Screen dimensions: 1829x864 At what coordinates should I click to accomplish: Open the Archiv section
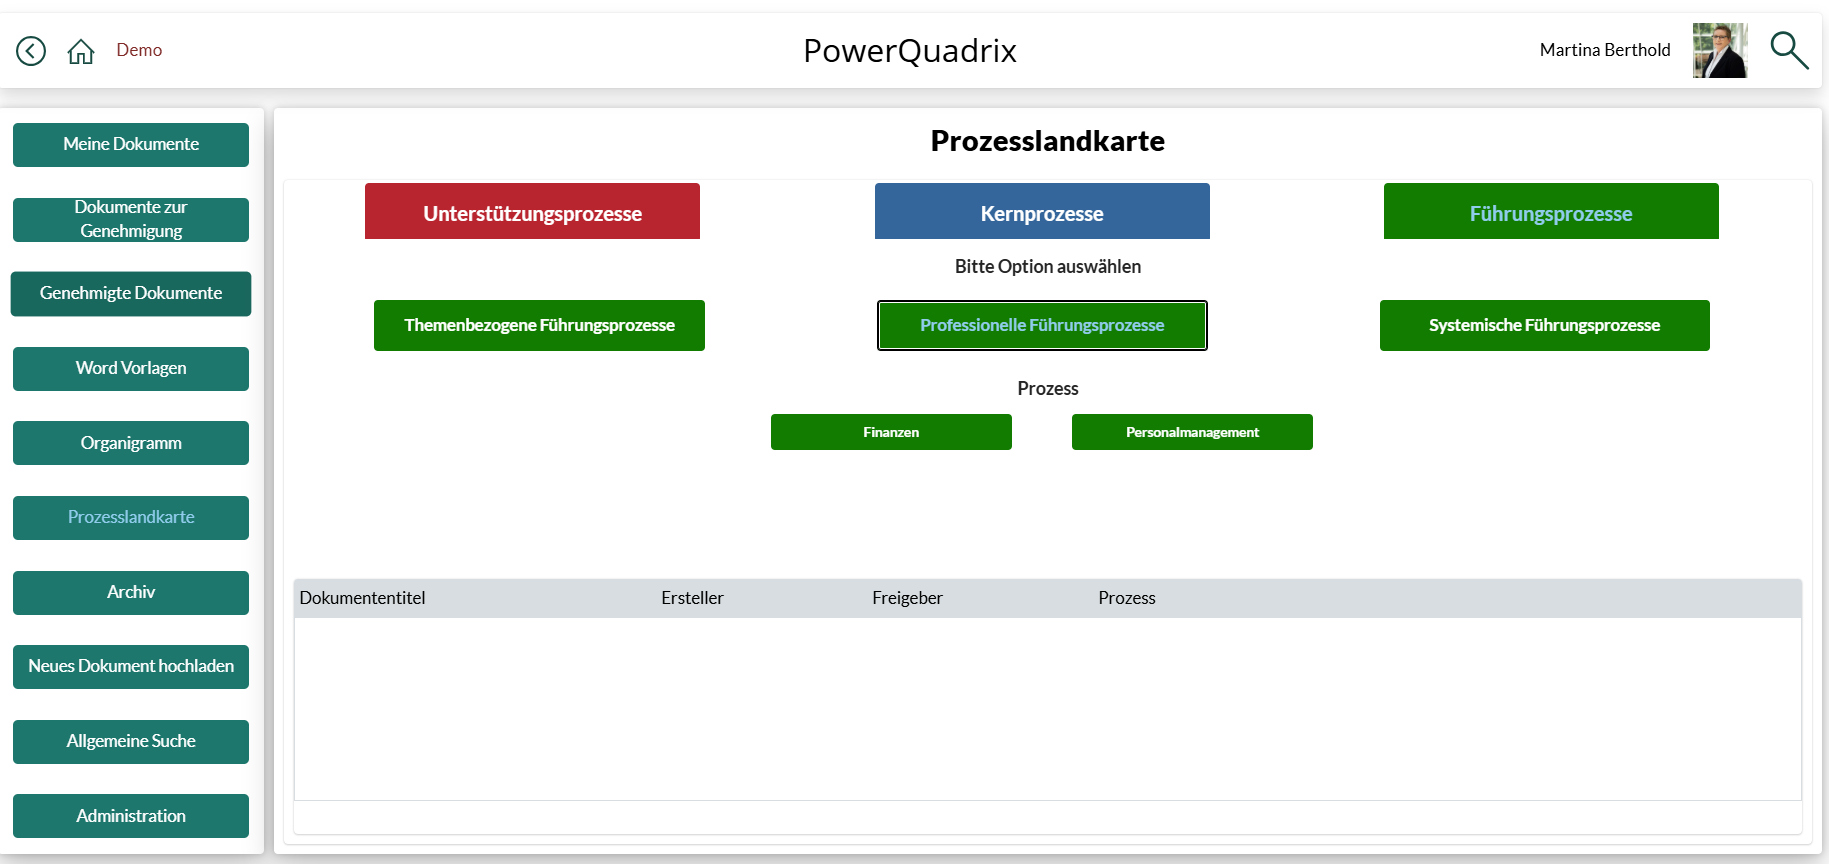coord(131,593)
